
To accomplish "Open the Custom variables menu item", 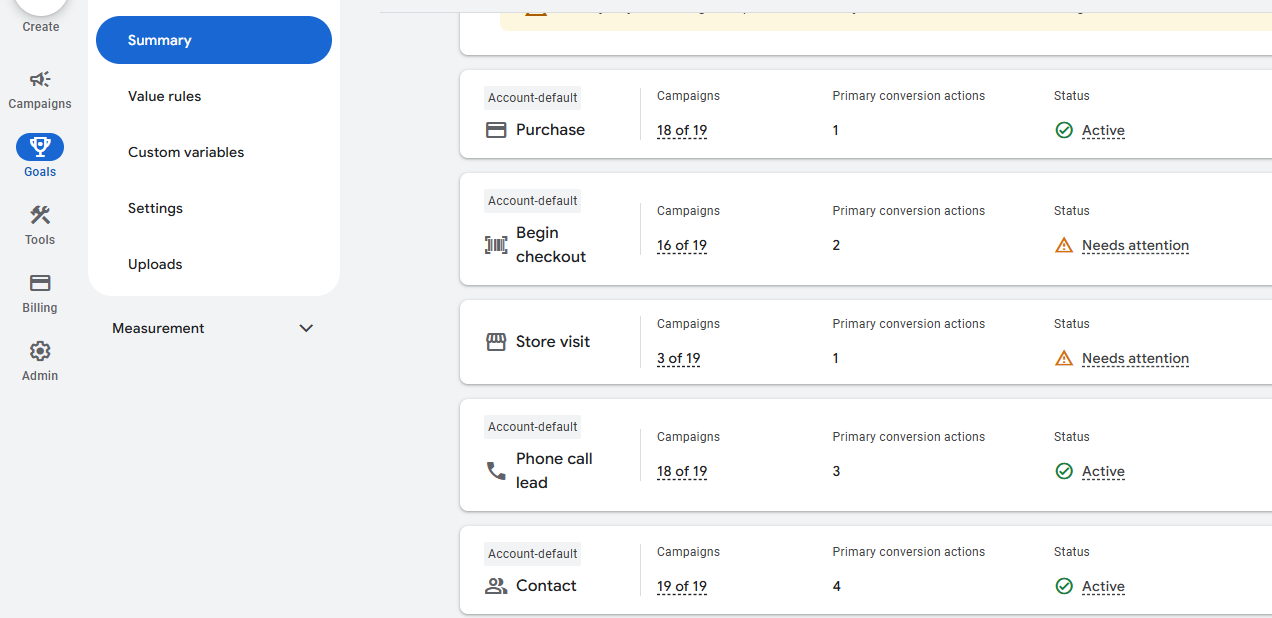I will 186,152.
